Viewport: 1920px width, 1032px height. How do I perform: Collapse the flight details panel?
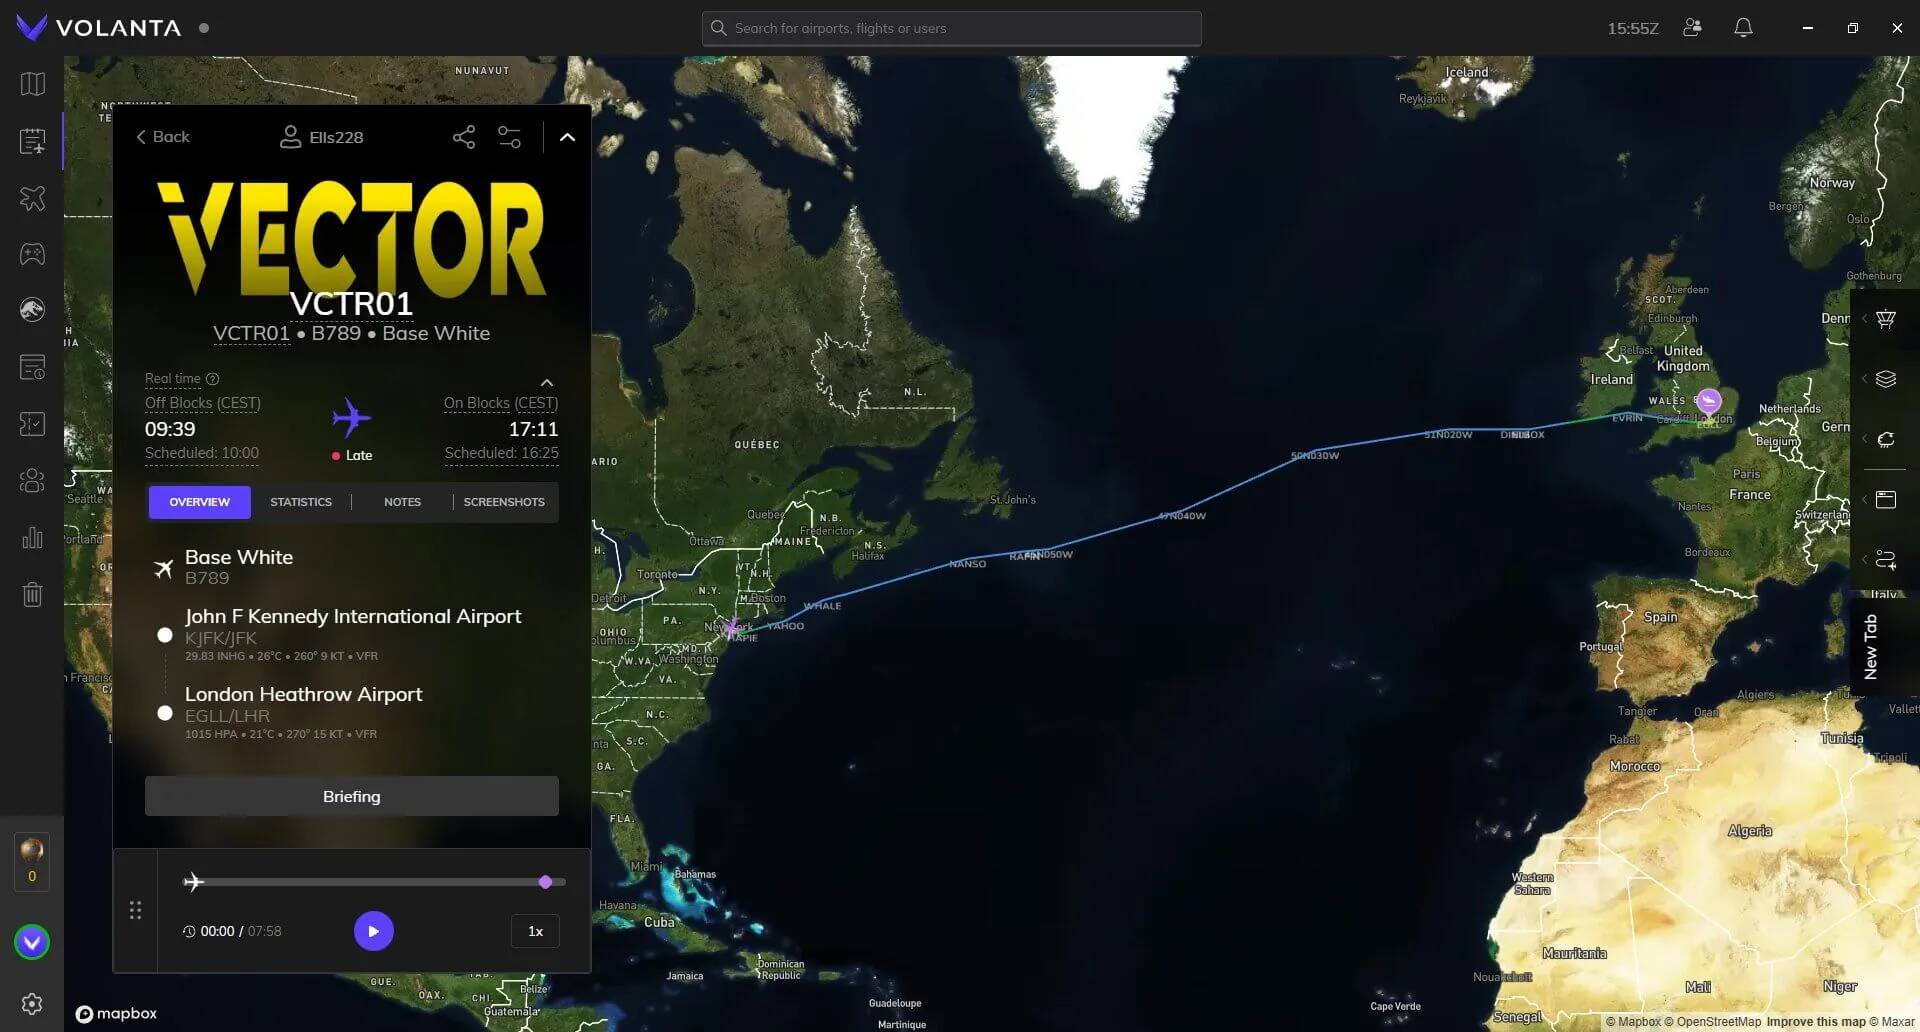[567, 137]
